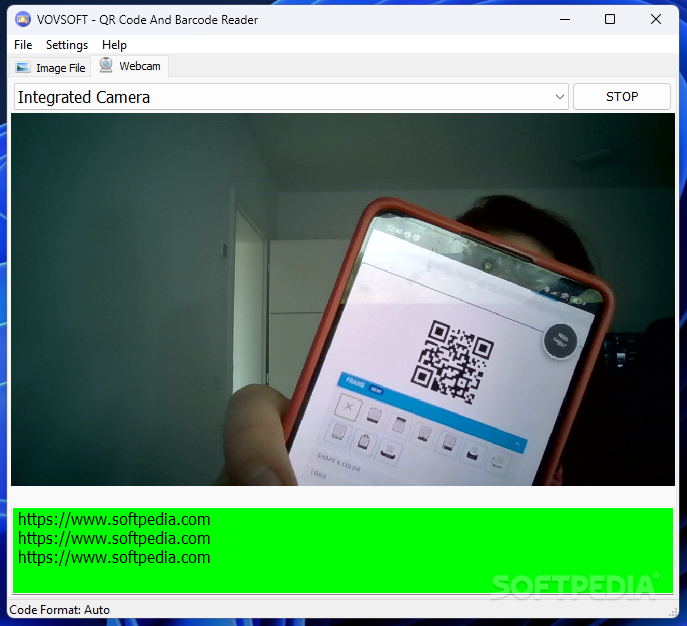The height and width of the screenshot is (626, 687).
Task: Click the window resize grip in status bar
Action: click(x=673, y=612)
